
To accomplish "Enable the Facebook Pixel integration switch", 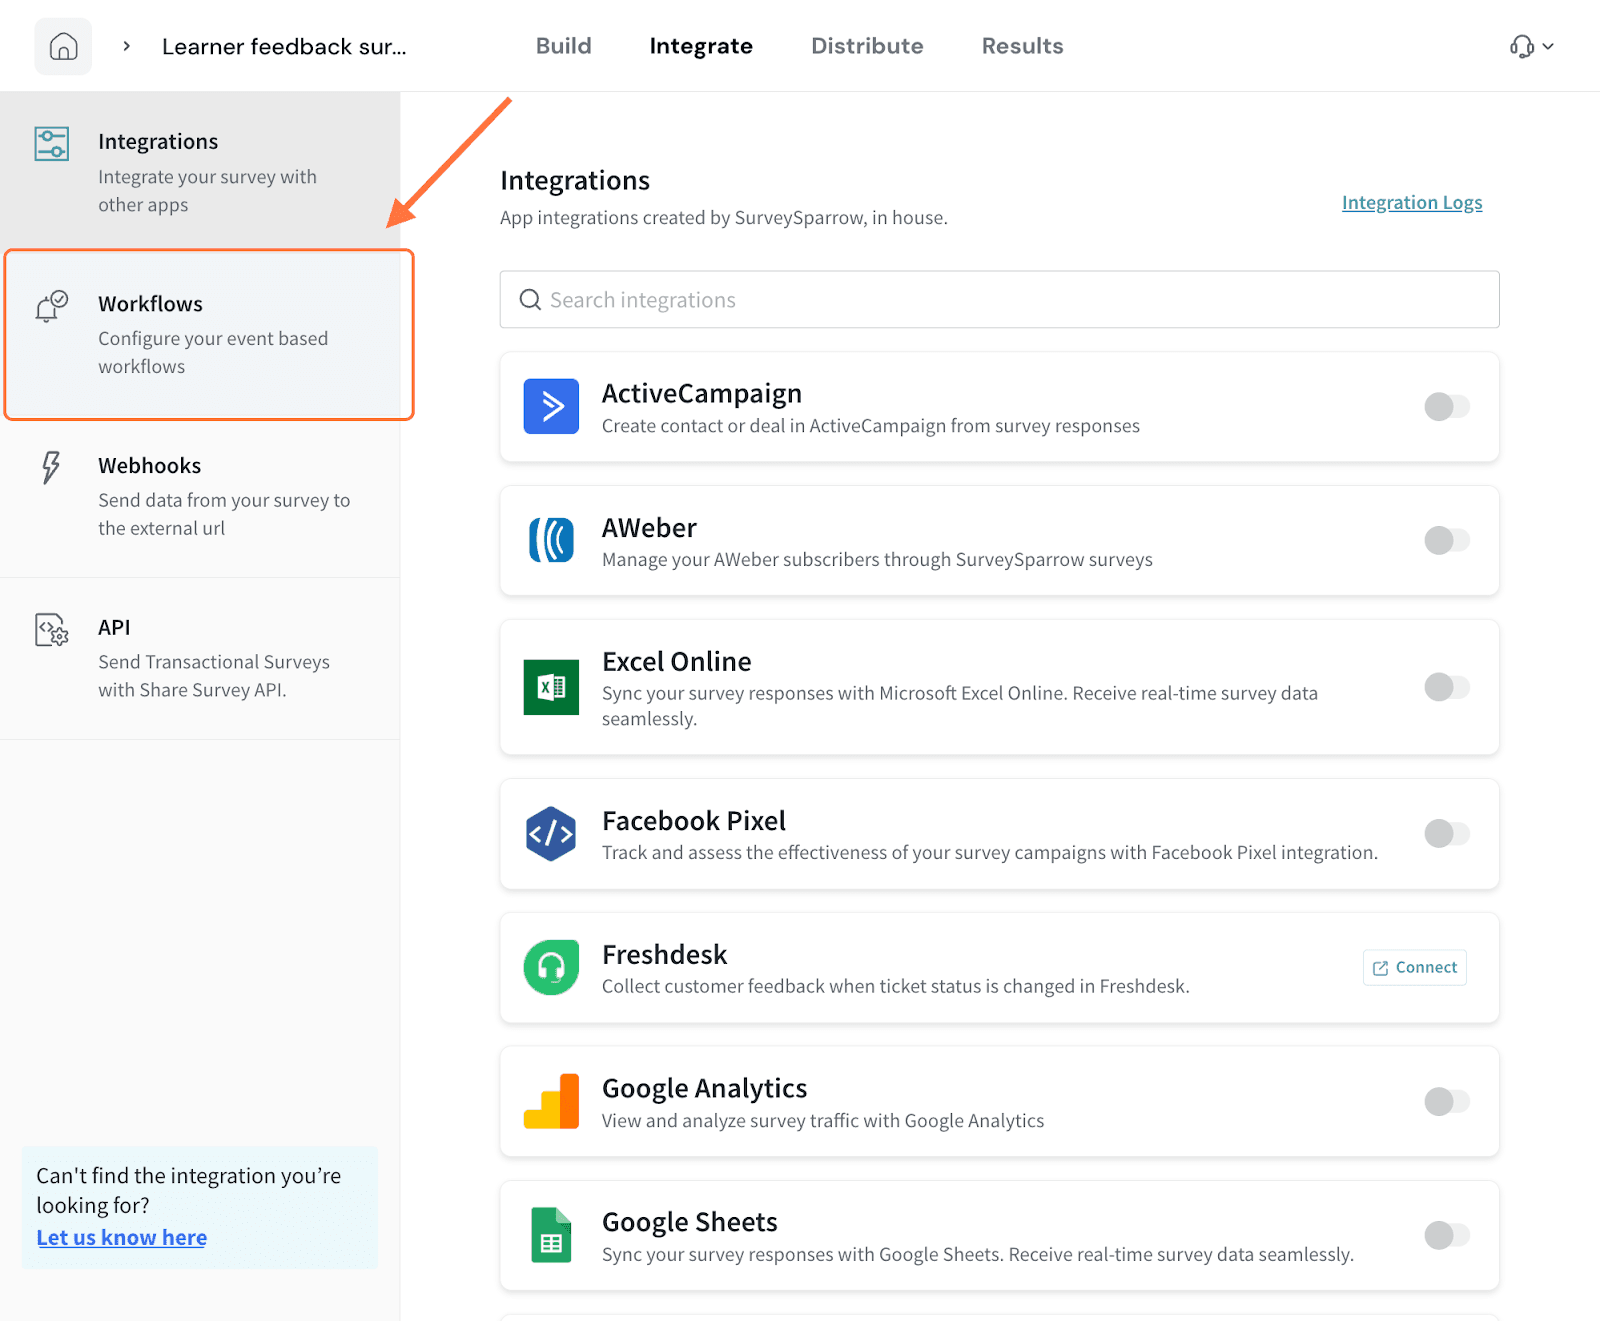I will click(1446, 834).
